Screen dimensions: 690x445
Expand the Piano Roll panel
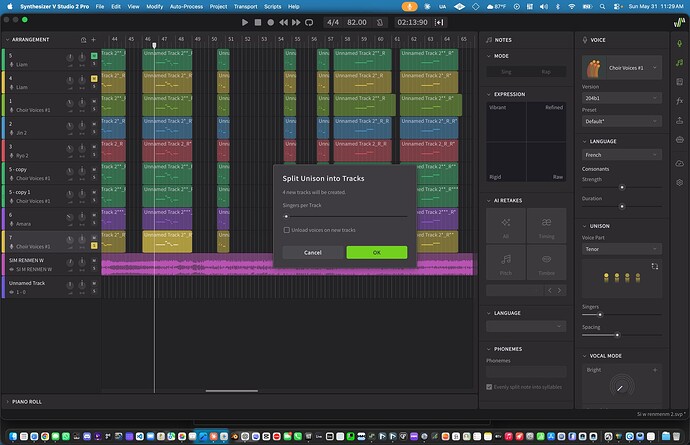(x=7, y=402)
